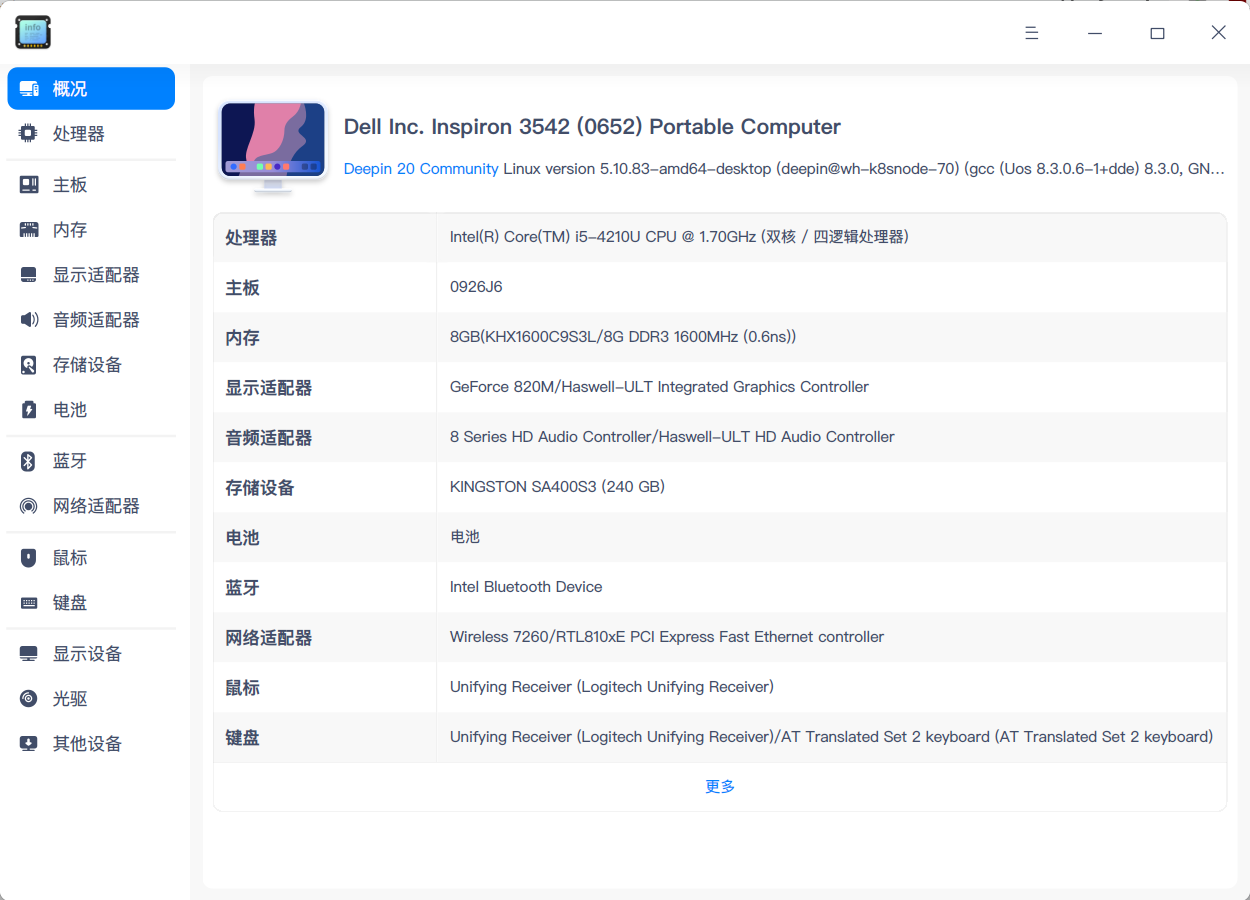
Task: Open the 显示设备 sidebar entry
Action: [x=91, y=654]
